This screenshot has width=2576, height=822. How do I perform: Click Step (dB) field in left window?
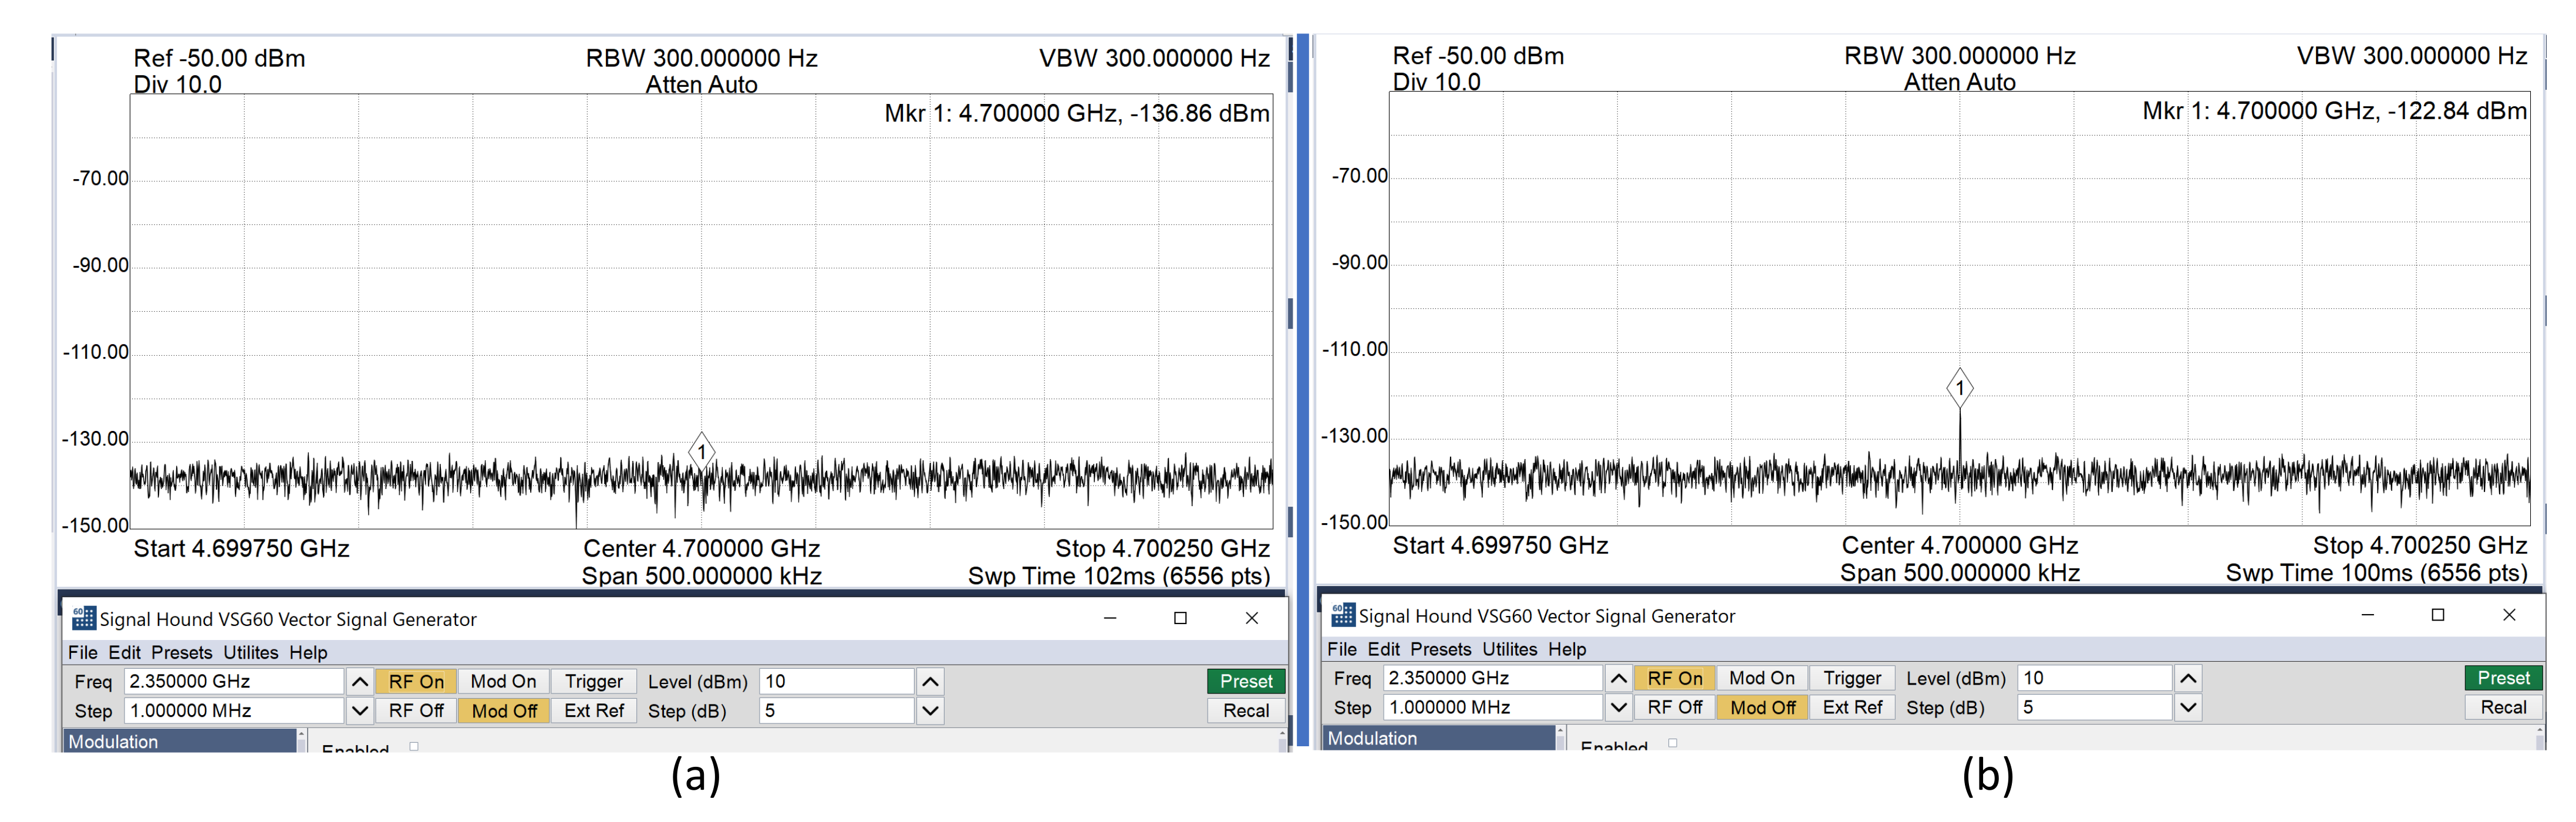(x=836, y=710)
